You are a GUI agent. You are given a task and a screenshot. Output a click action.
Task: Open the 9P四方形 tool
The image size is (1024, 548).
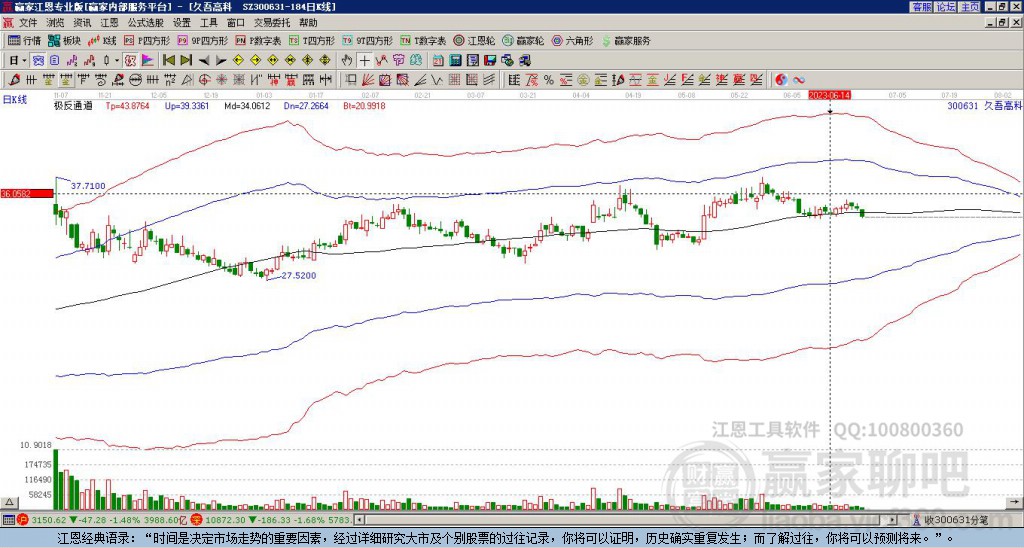pos(203,40)
